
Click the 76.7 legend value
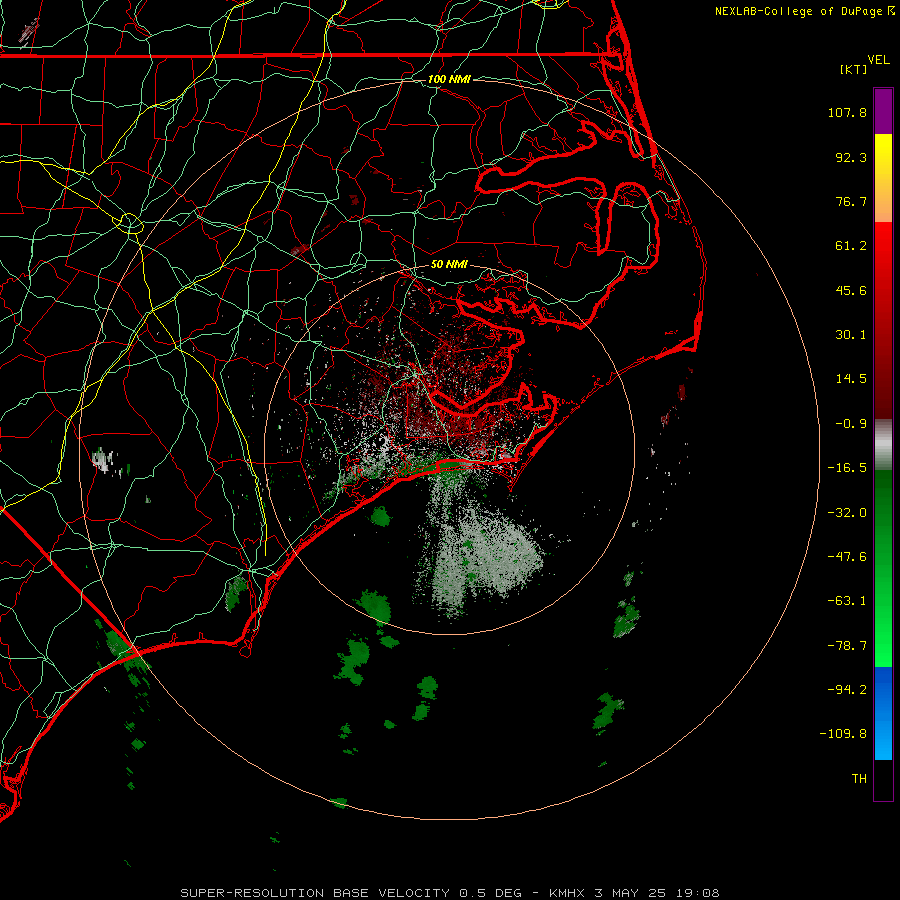pyautogui.click(x=851, y=201)
